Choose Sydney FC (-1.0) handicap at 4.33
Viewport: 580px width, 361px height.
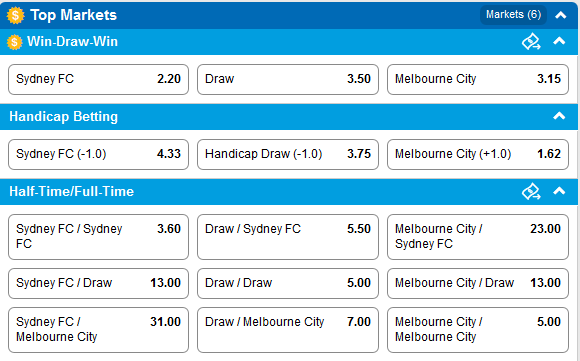coord(98,154)
